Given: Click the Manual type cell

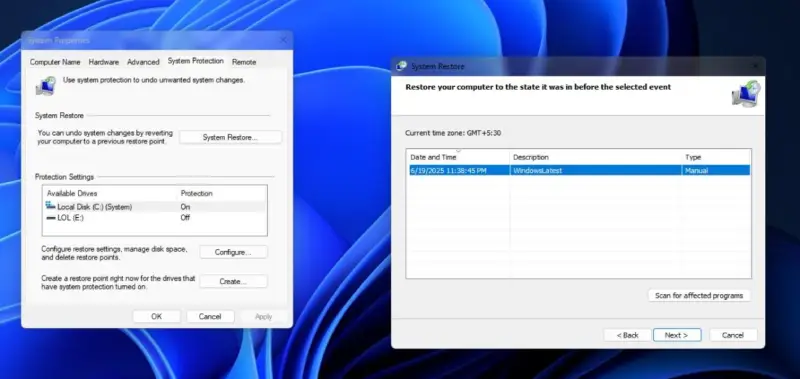Looking at the screenshot, I should click(x=696, y=170).
